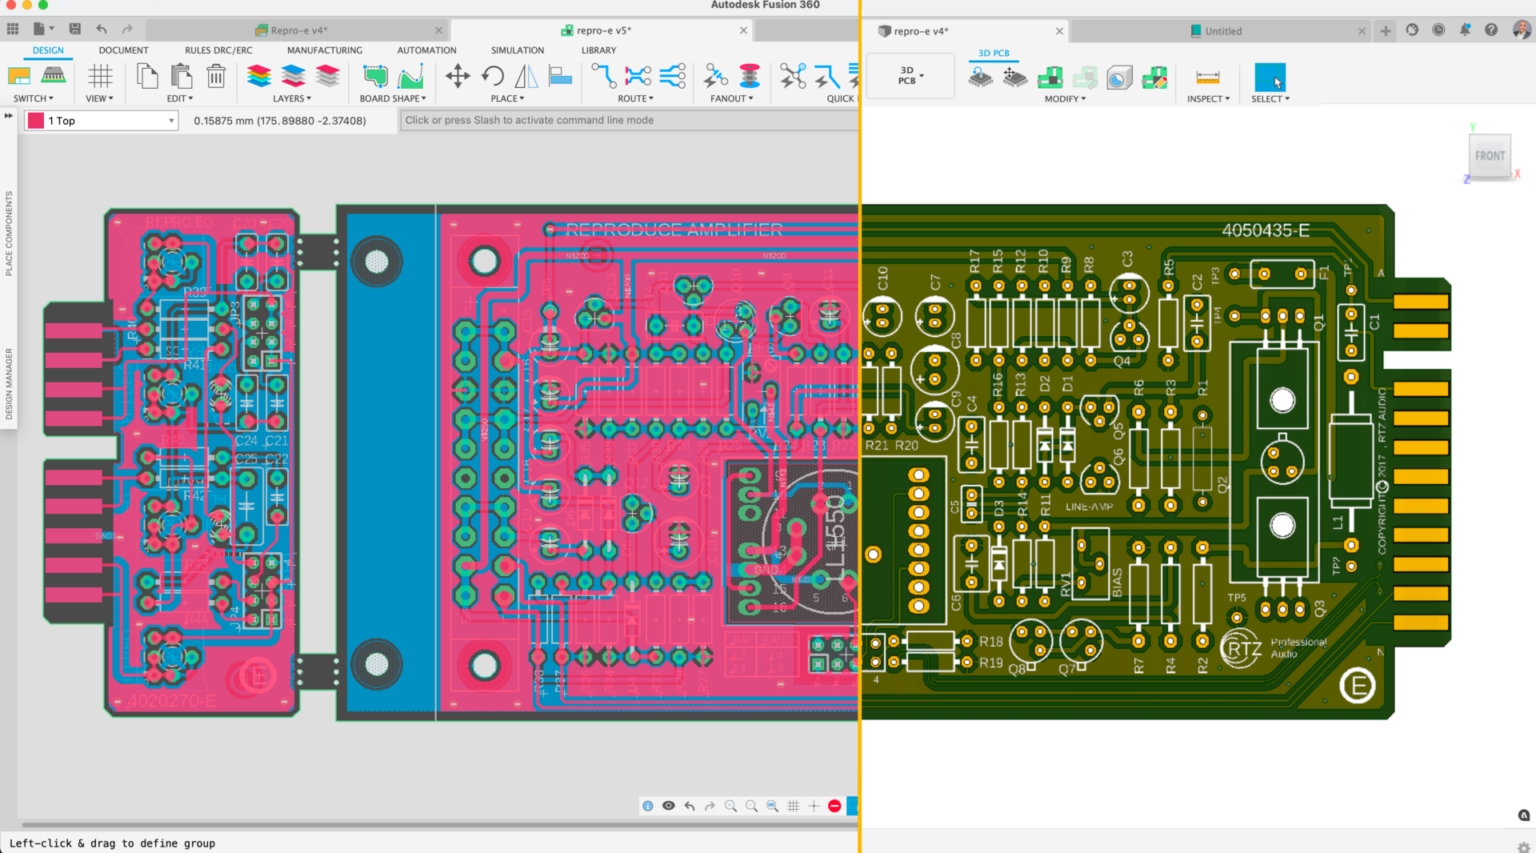Click the Undo arrow in canvas toolbar
Image resolution: width=1536 pixels, height=853 pixels.
690,805
